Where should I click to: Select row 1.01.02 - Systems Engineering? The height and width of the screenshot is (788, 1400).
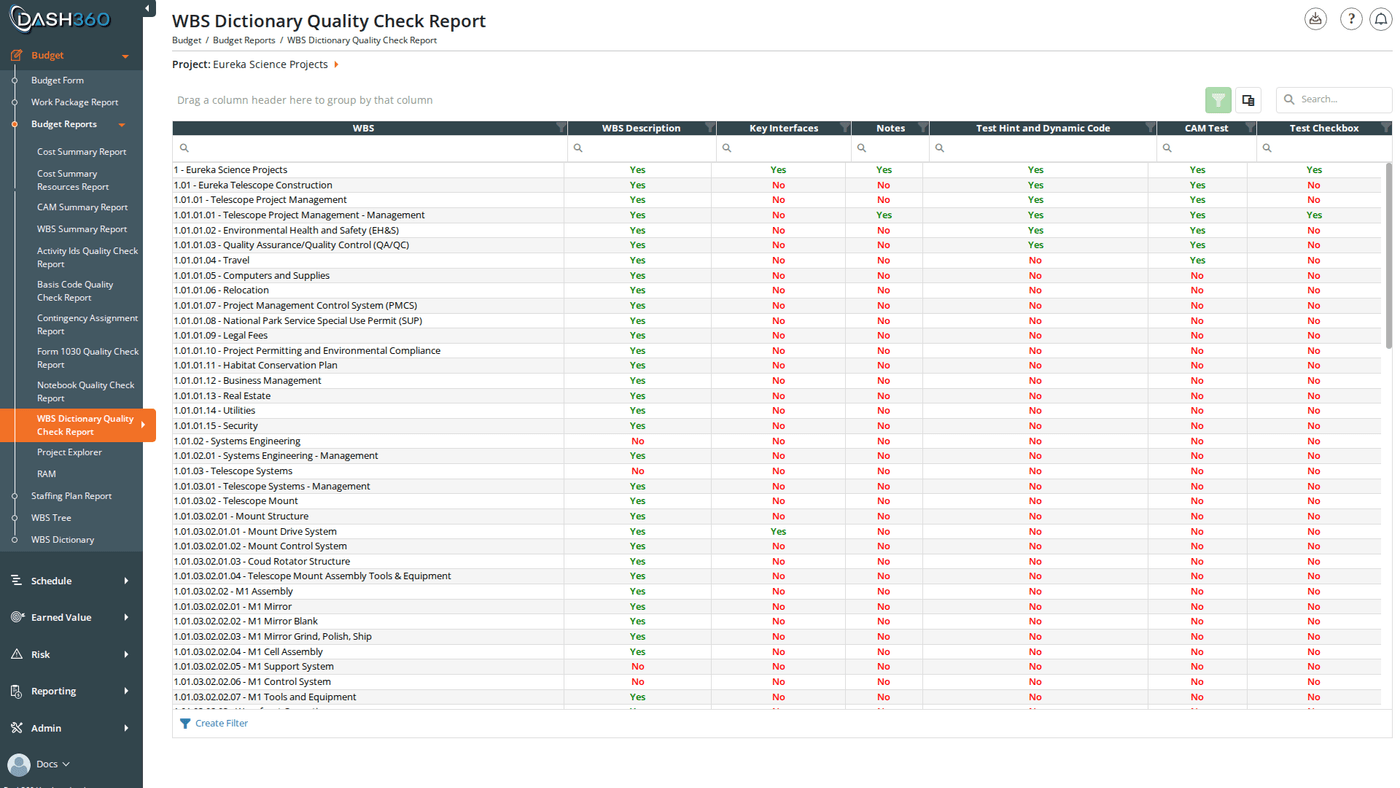pyautogui.click(x=777, y=441)
